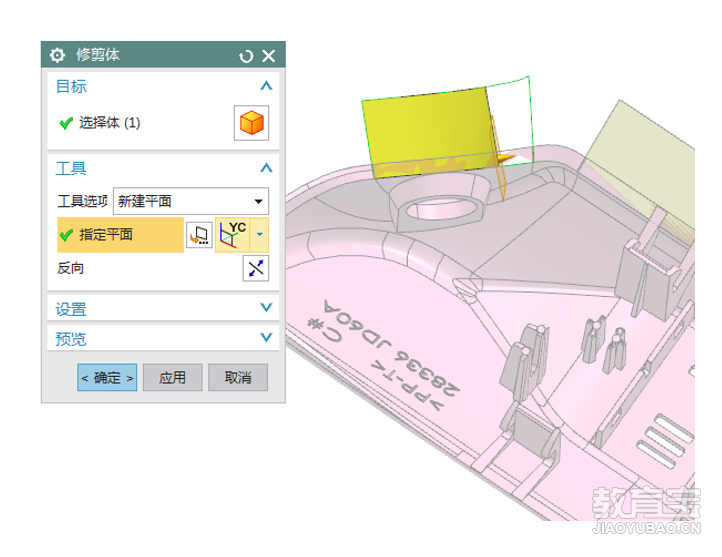722x557 pixels.
Task: Toggle the 反向 reverse direction icon
Action: point(256,268)
